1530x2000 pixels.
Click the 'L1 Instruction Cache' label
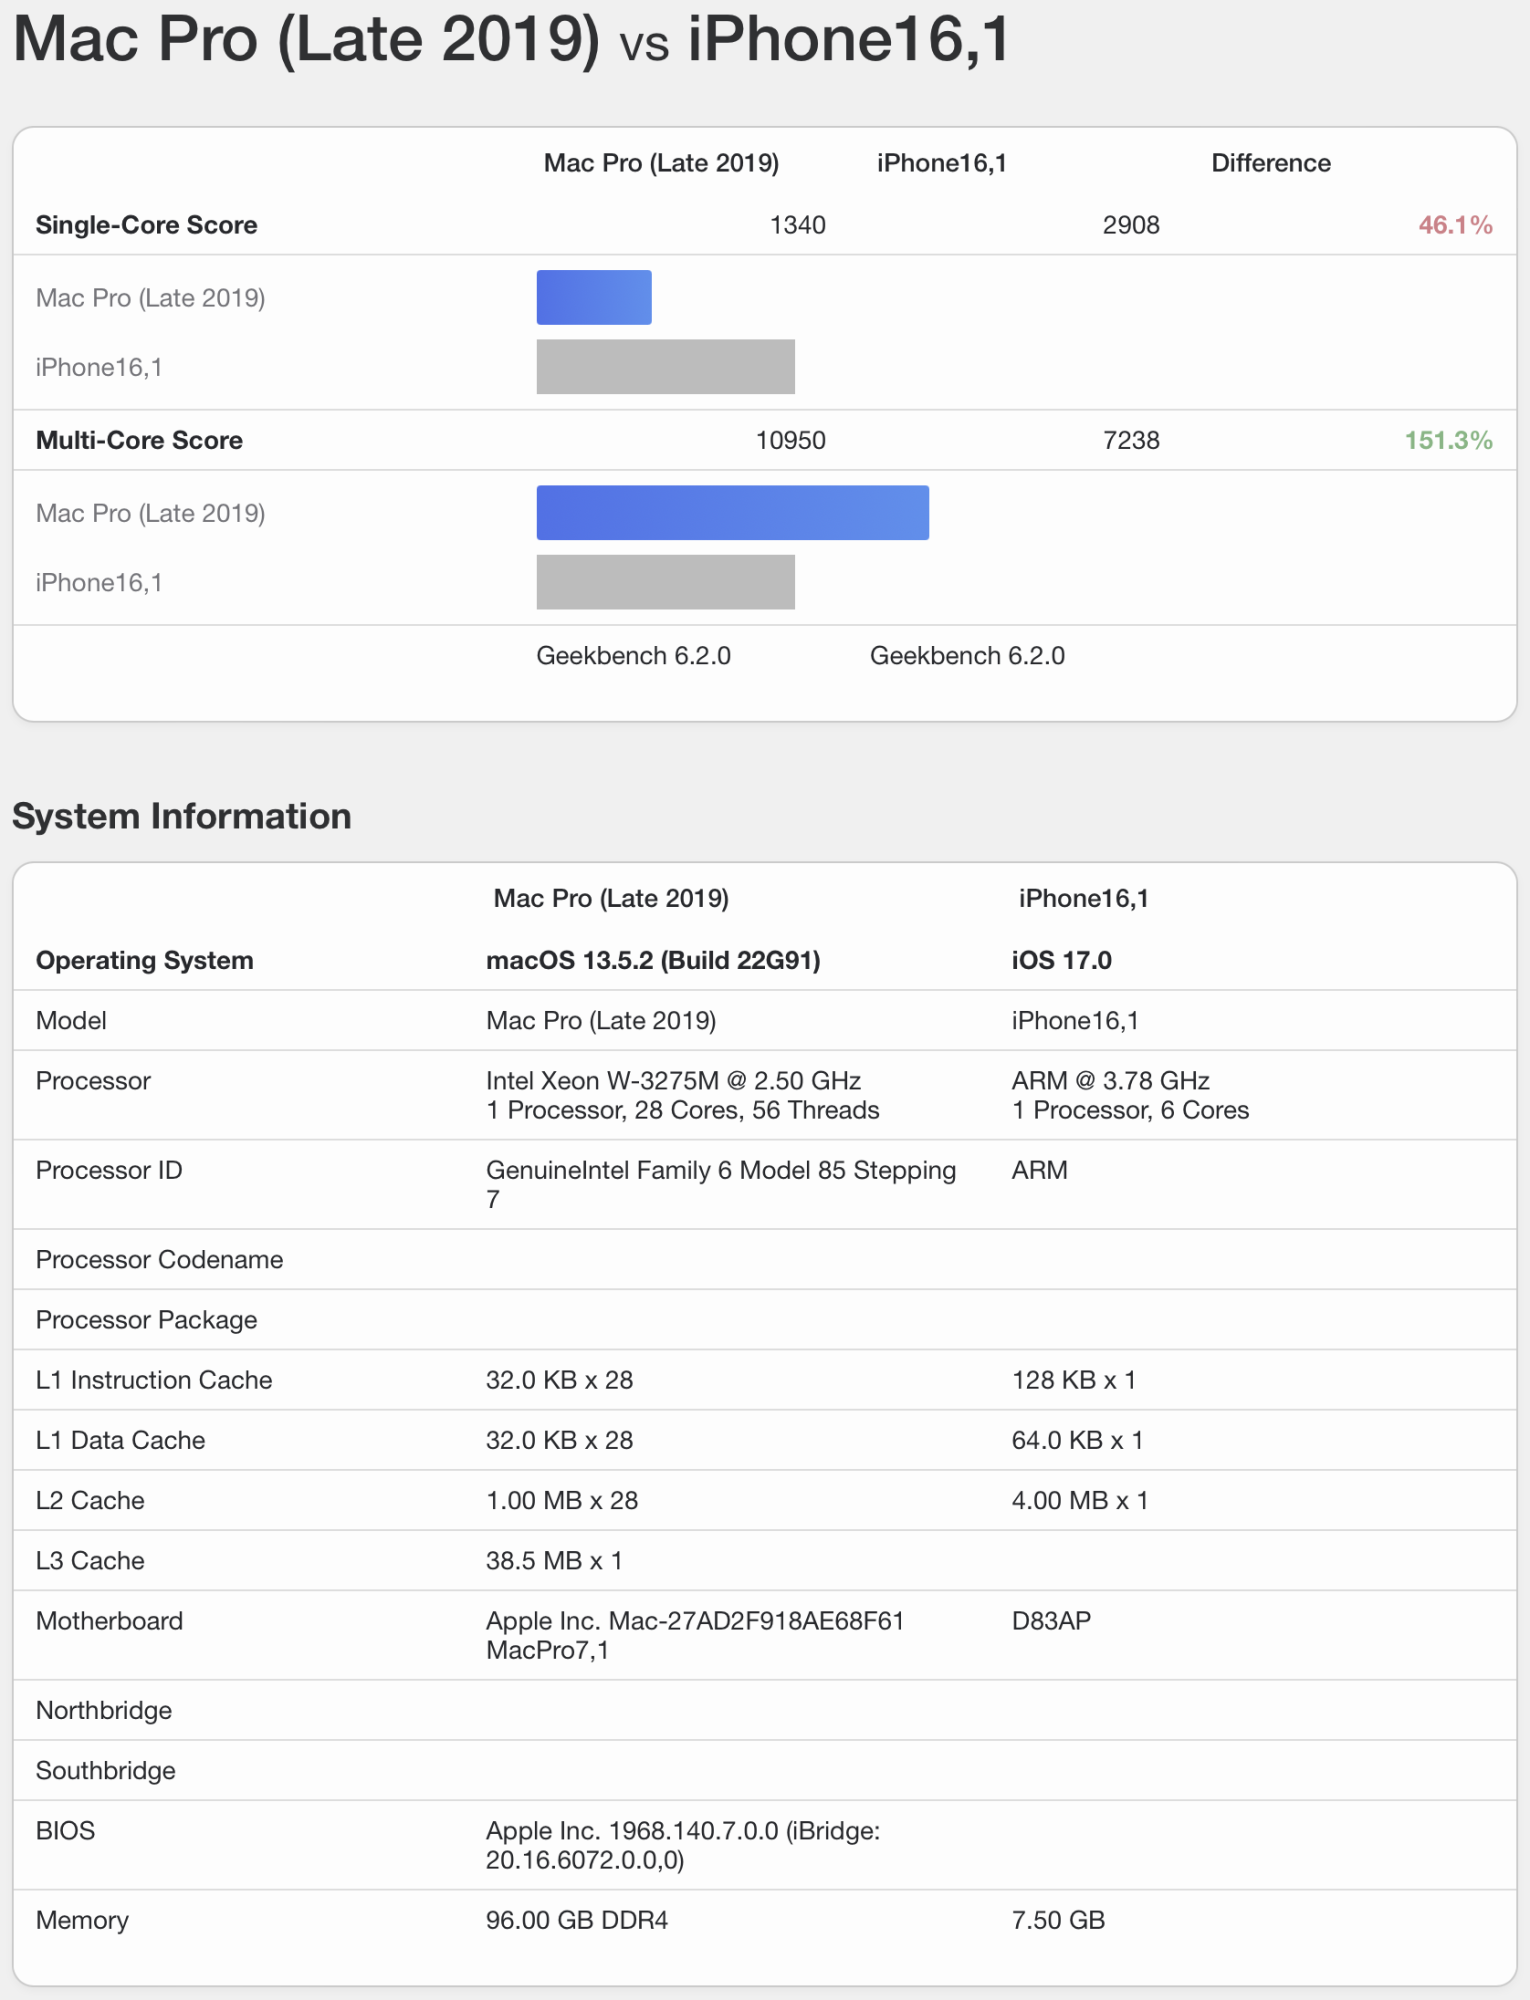(154, 1380)
